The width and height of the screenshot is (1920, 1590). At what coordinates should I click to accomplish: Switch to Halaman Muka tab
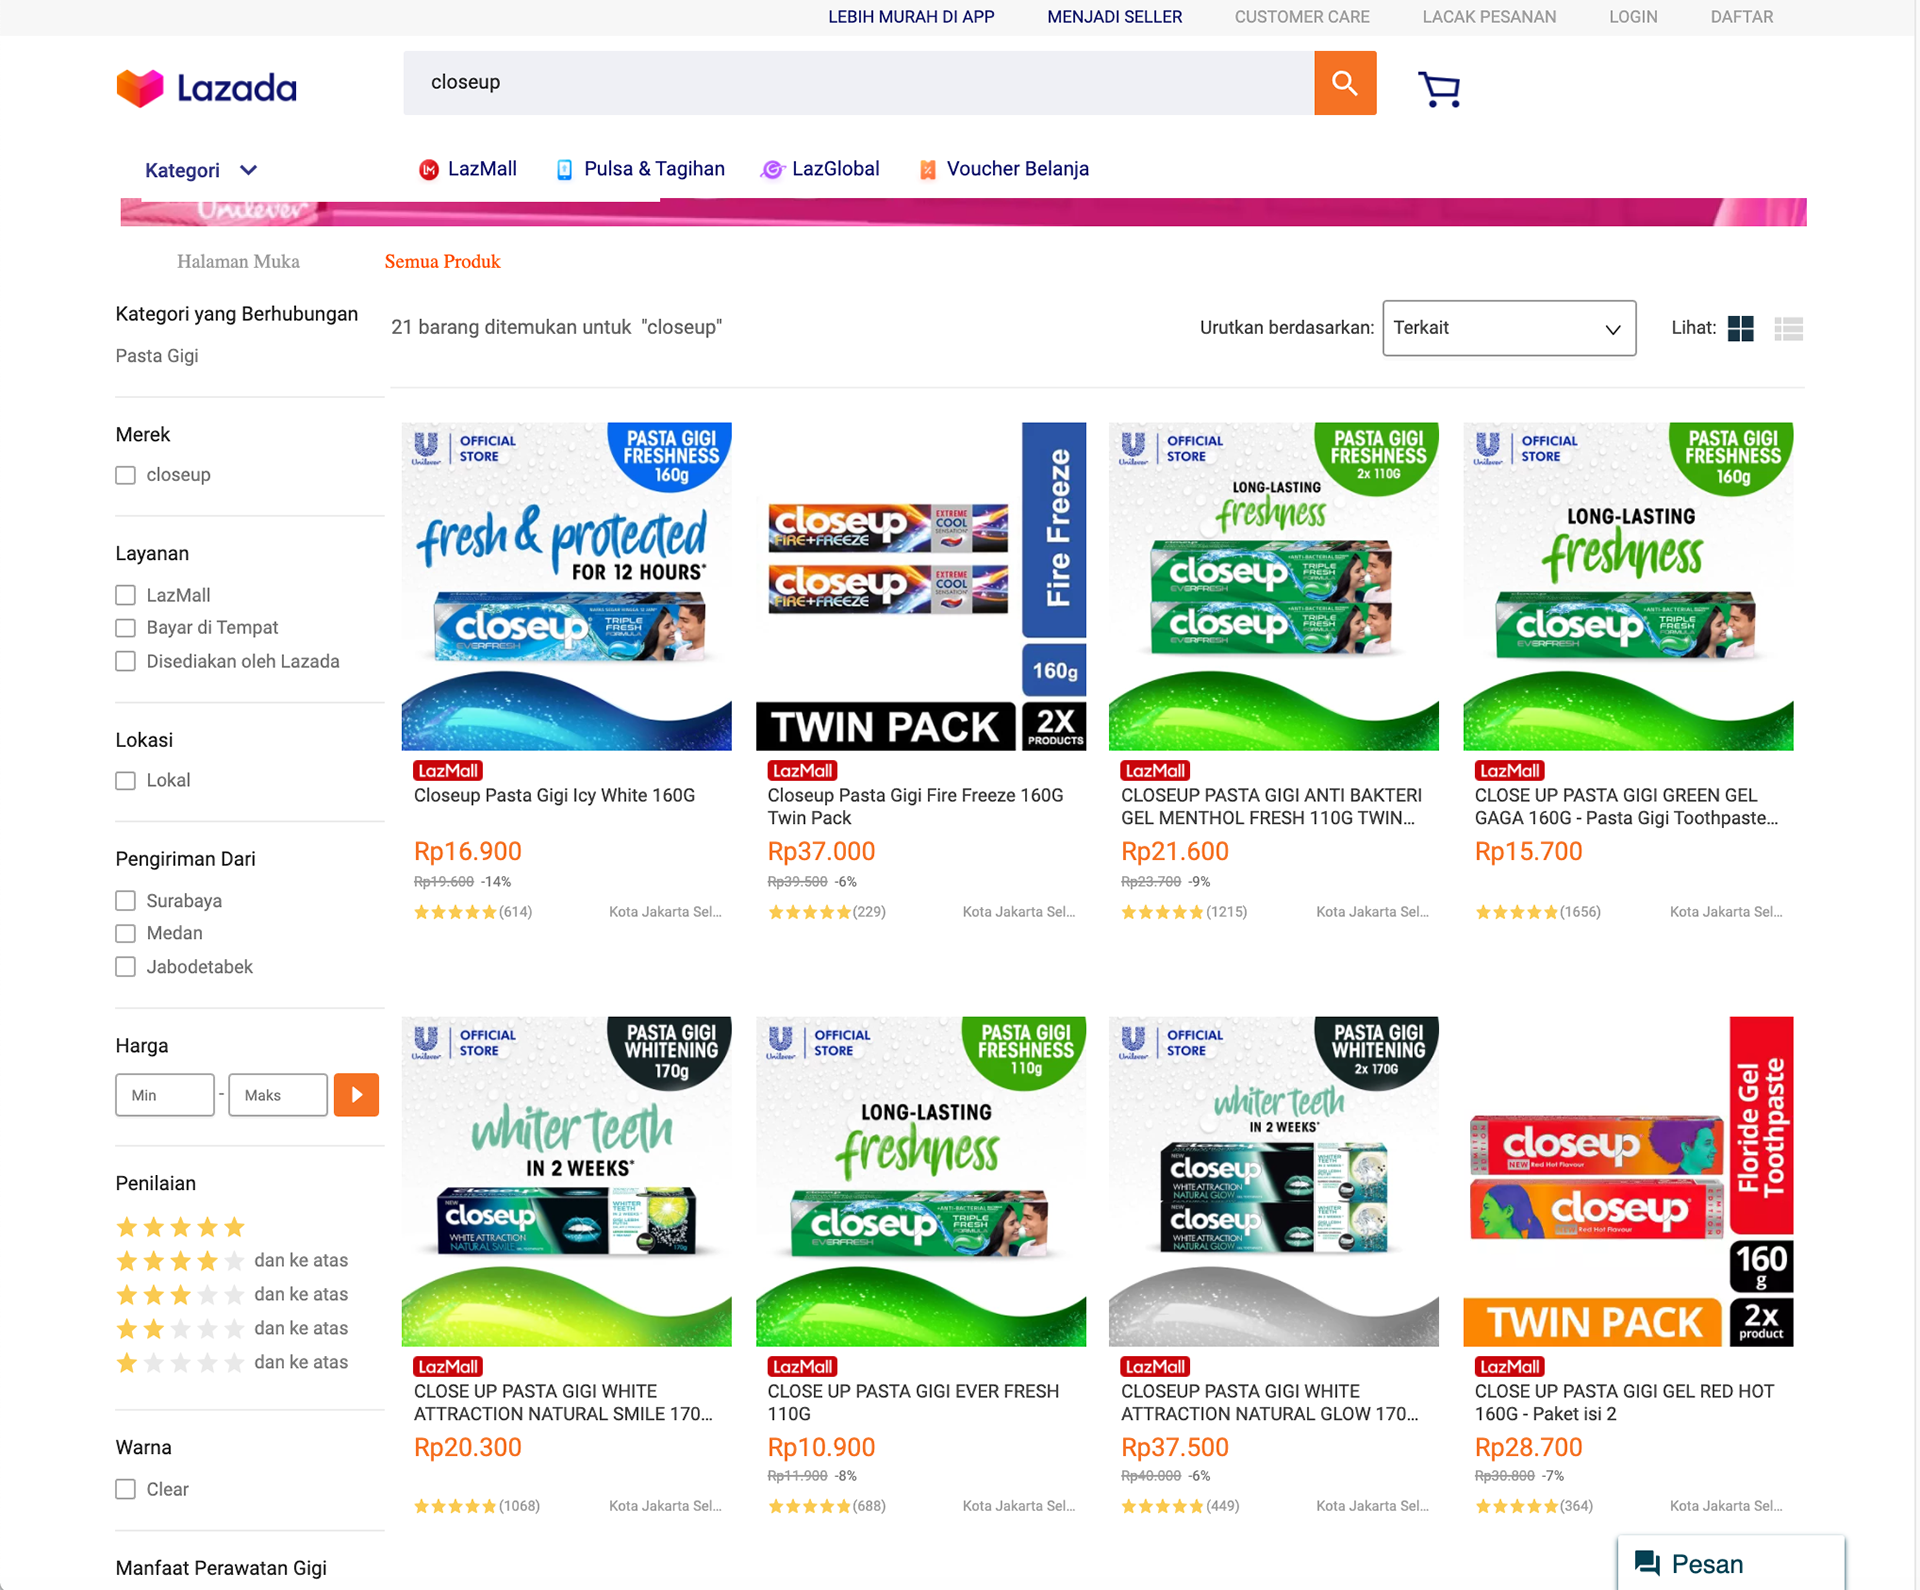tap(238, 261)
